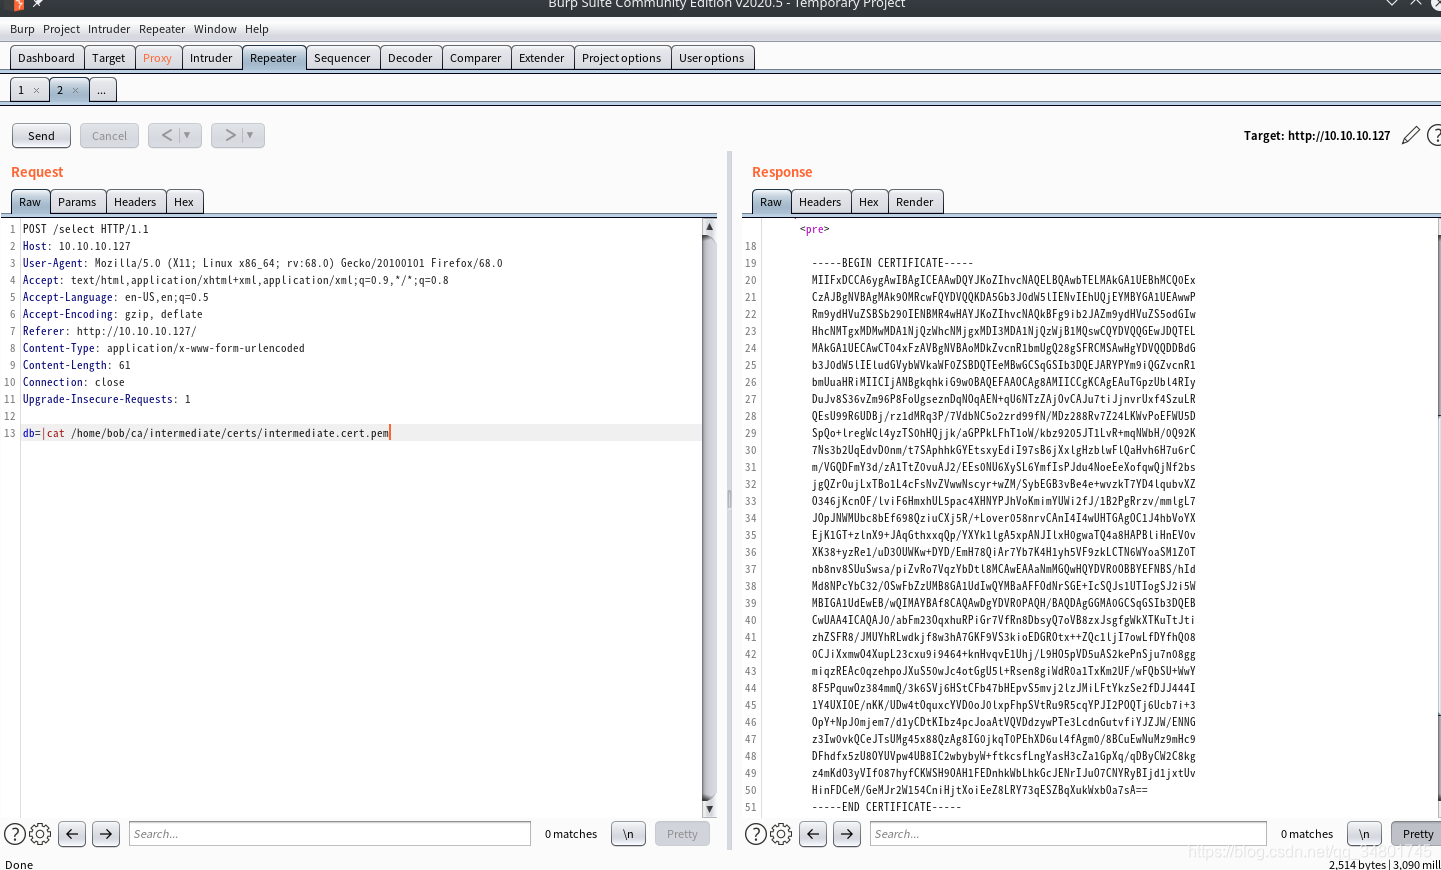Focus the response search field
The width and height of the screenshot is (1441, 870).
pyautogui.click(x=1069, y=834)
